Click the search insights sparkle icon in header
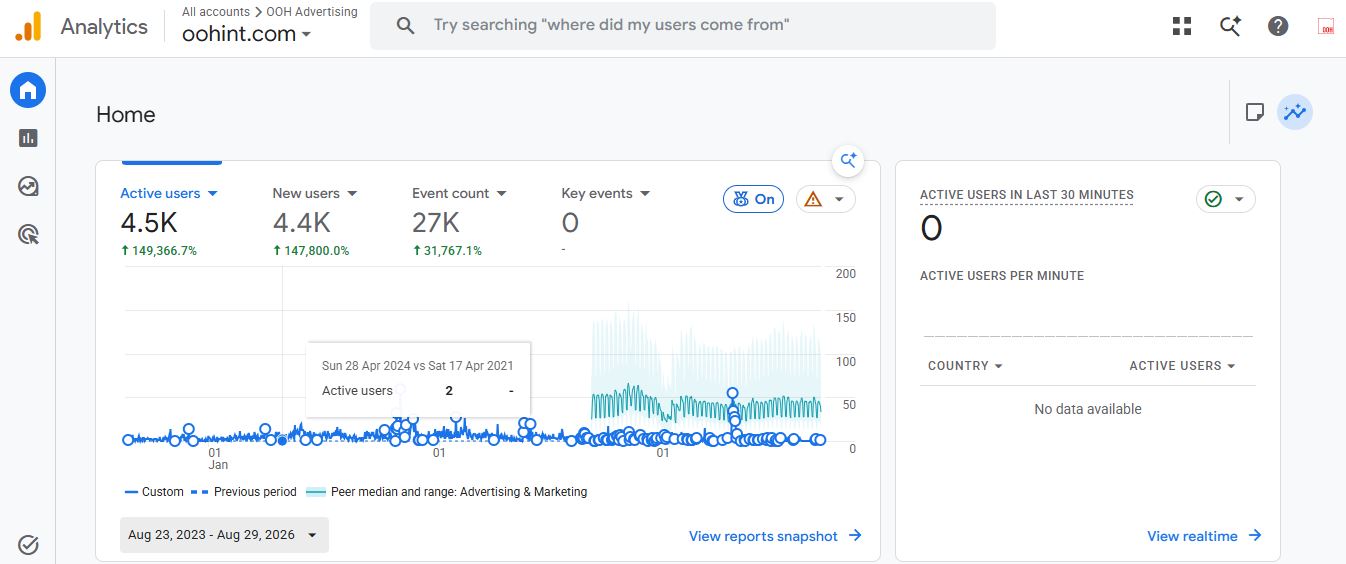The width and height of the screenshot is (1346, 564). pyautogui.click(x=1230, y=27)
